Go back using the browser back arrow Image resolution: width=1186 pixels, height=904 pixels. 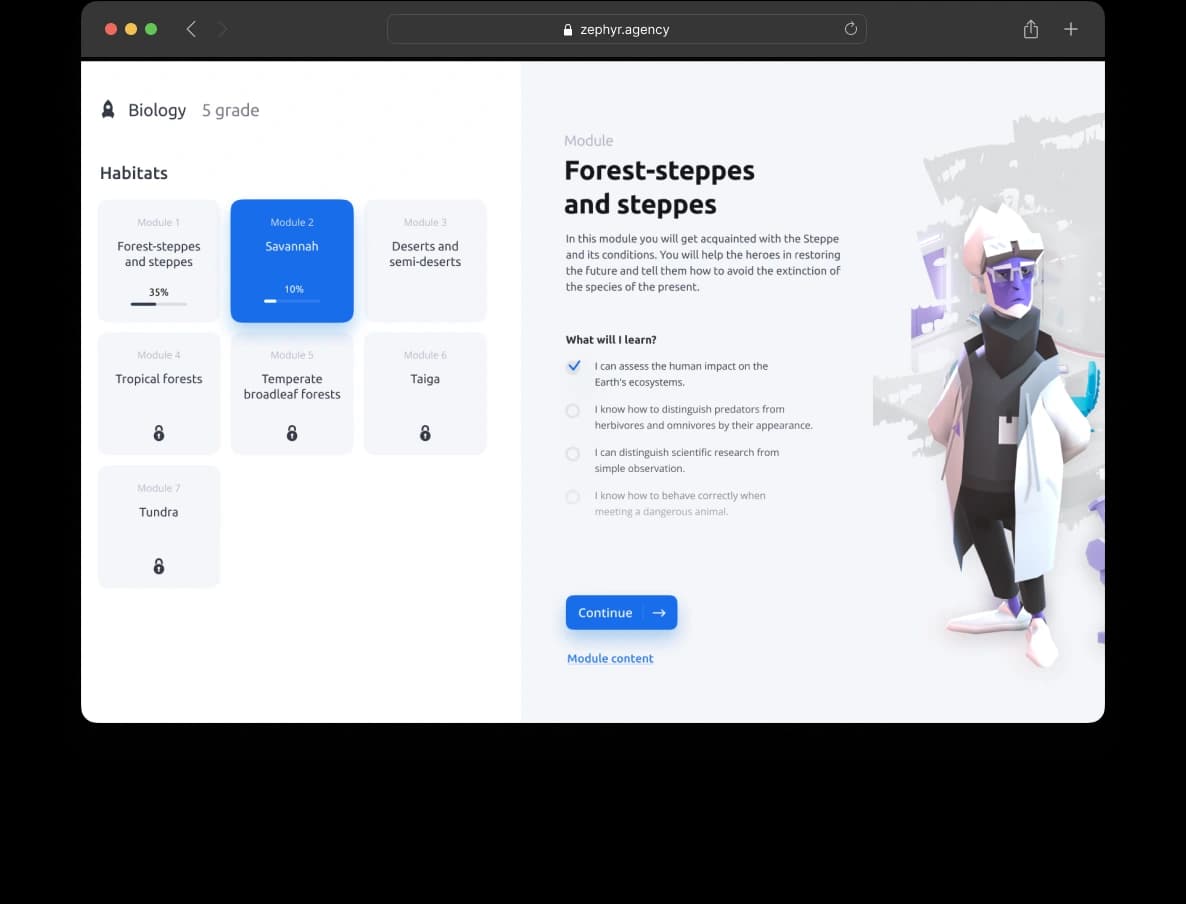click(191, 29)
